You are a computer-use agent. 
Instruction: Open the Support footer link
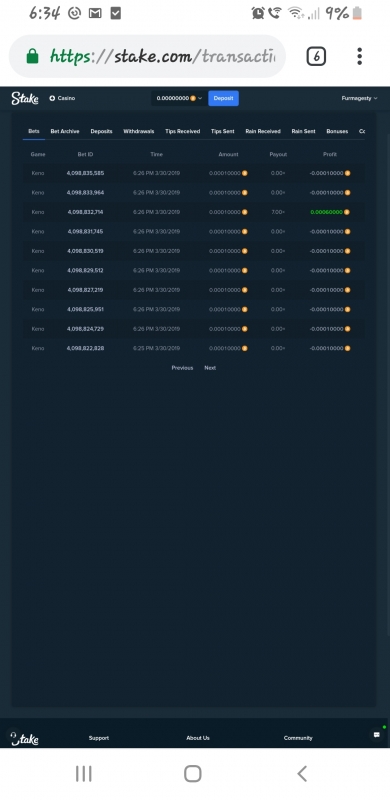click(99, 738)
